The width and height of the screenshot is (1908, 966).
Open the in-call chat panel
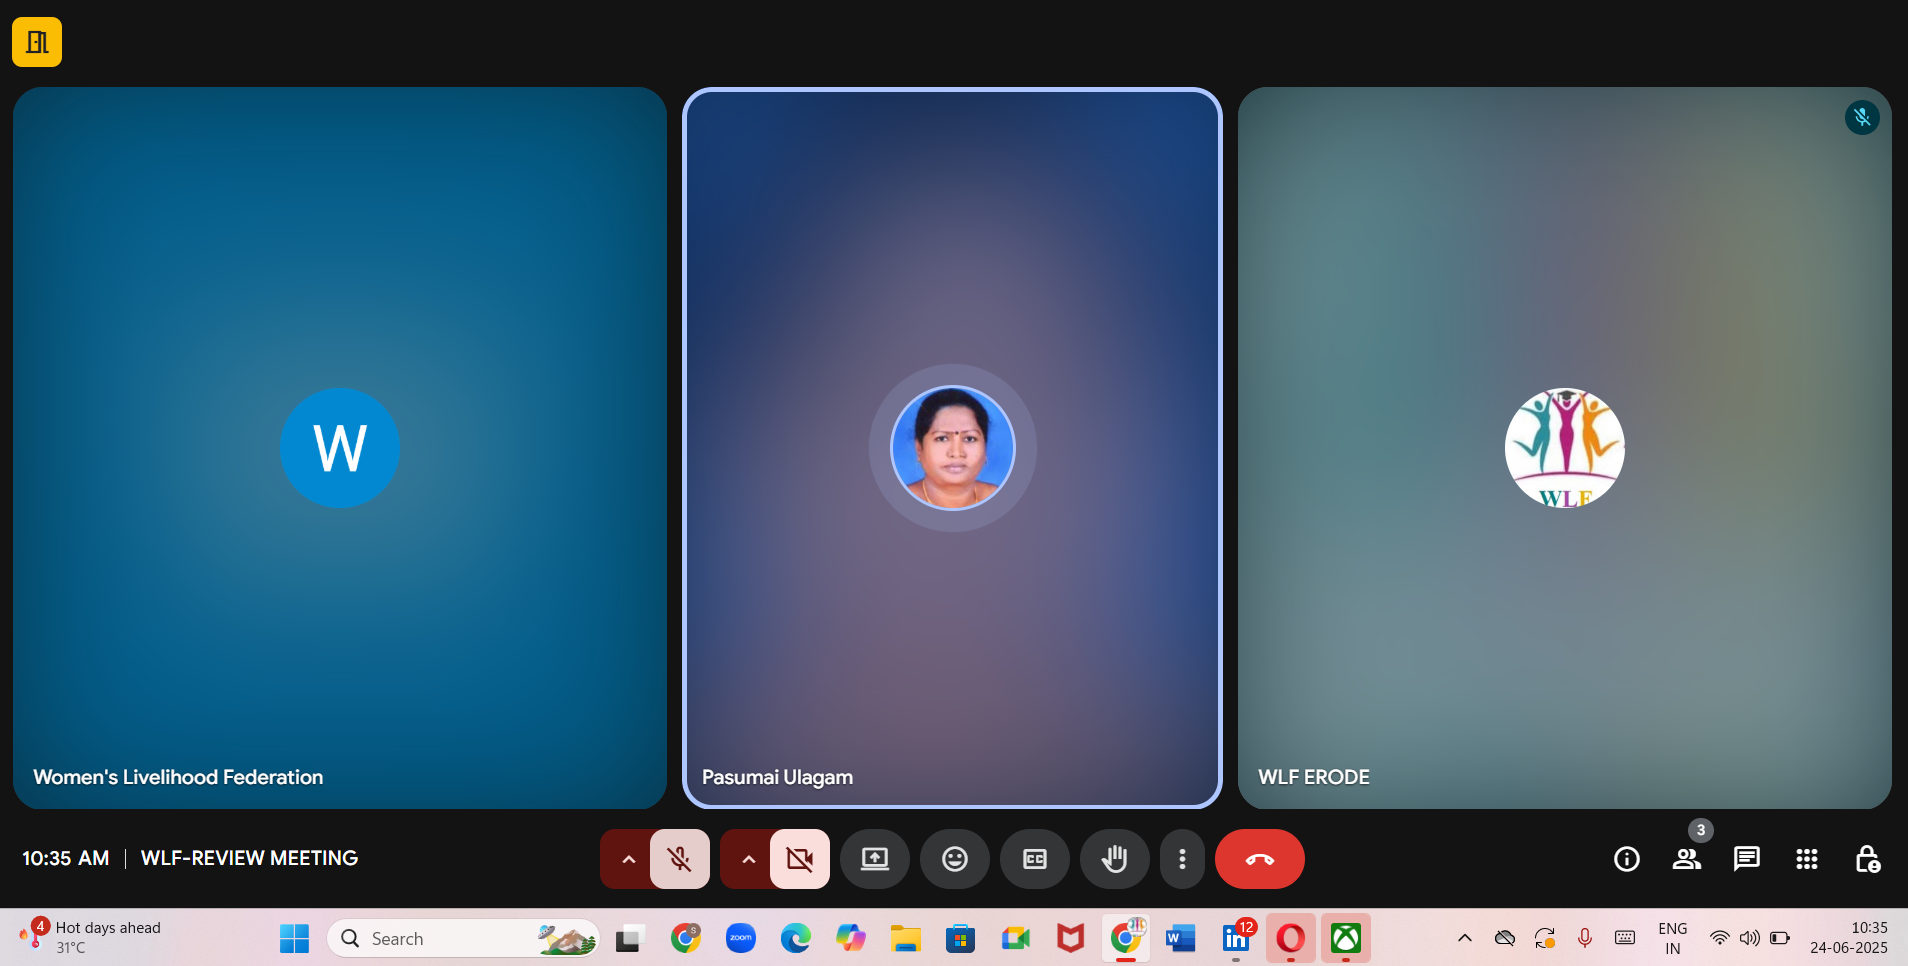(x=1747, y=859)
